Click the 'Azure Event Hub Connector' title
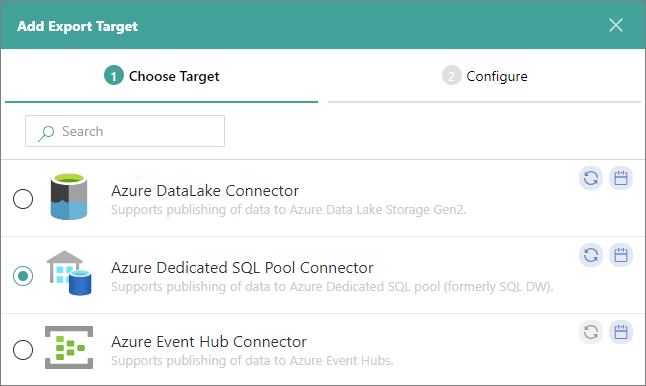This screenshot has height=386, width=646. (x=209, y=342)
